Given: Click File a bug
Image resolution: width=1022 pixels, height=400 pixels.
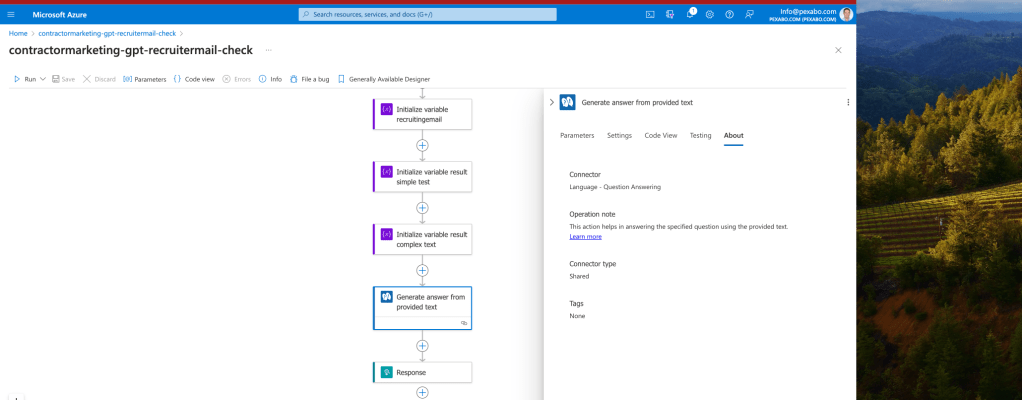Looking at the screenshot, I should 310,79.
